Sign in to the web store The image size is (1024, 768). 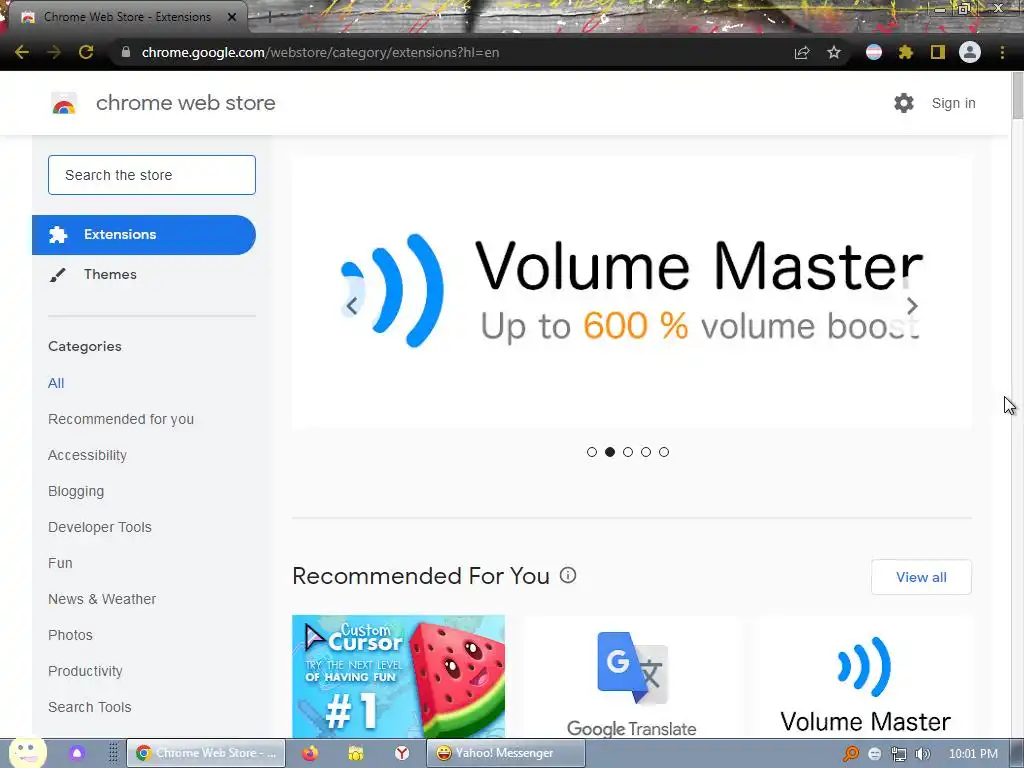click(x=953, y=103)
